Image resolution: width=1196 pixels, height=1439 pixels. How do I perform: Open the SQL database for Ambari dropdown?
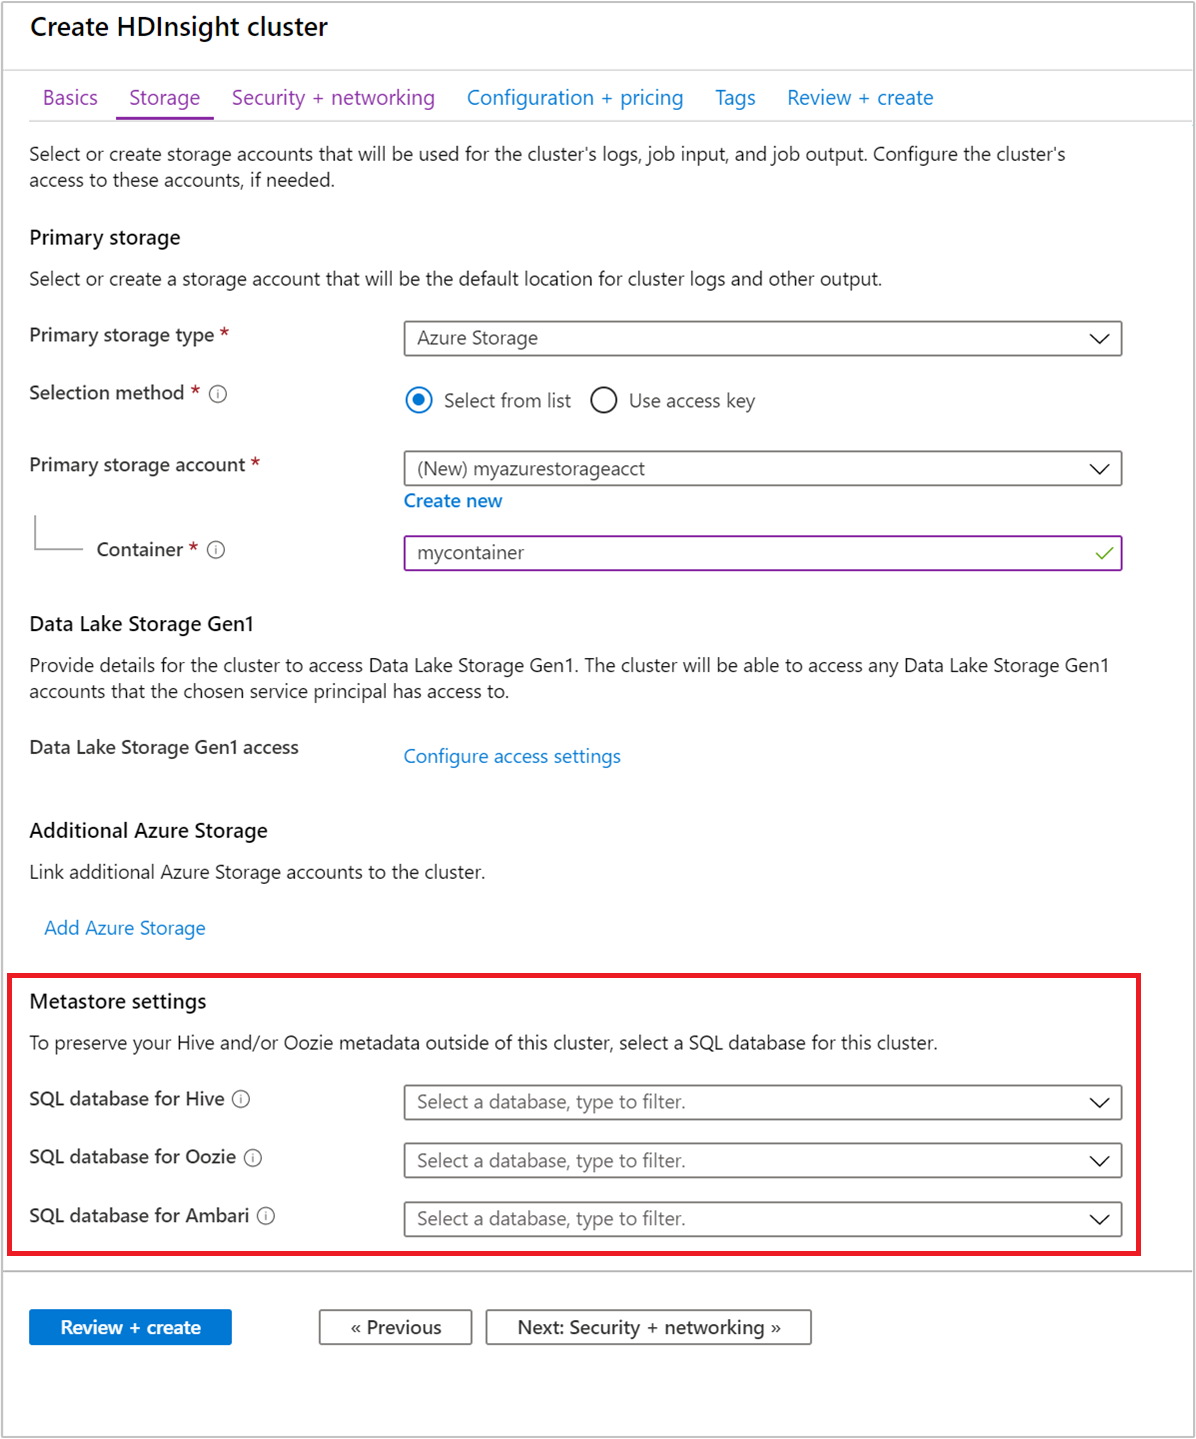[763, 1219]
